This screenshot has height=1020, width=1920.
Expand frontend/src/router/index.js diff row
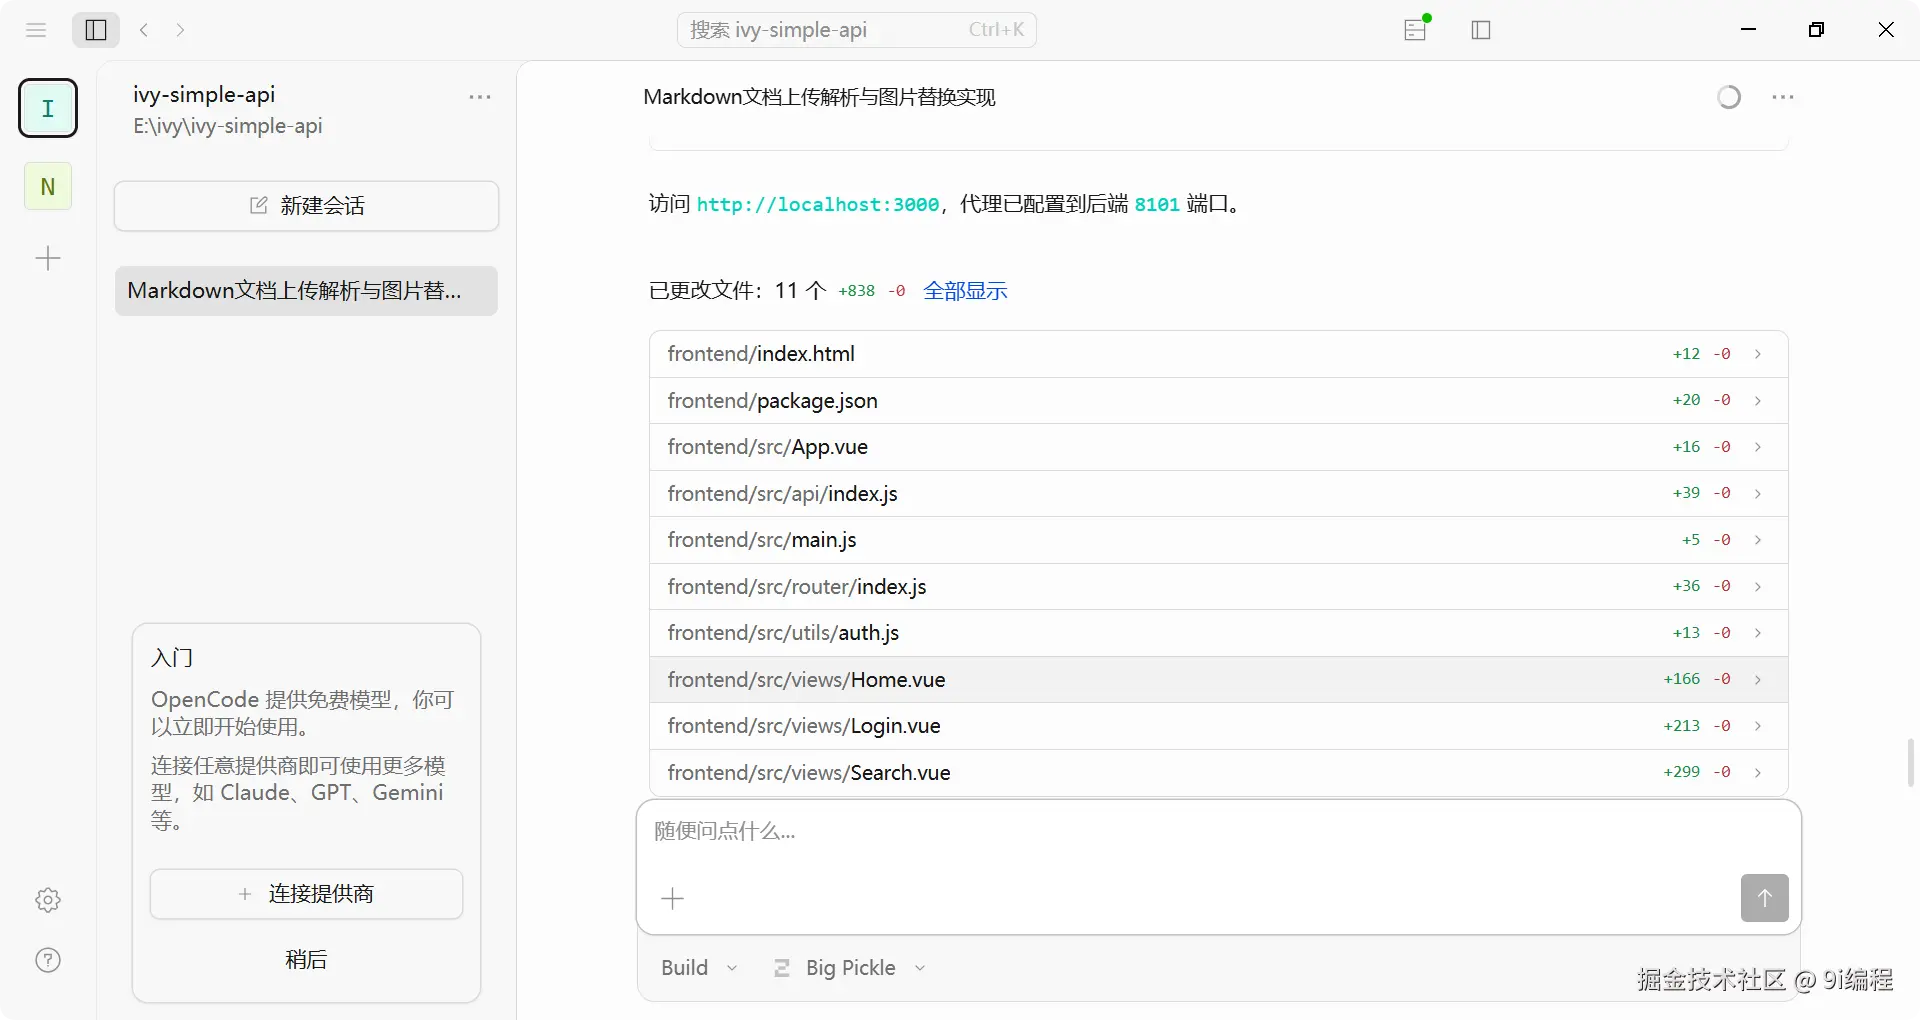coord(1218,587)
